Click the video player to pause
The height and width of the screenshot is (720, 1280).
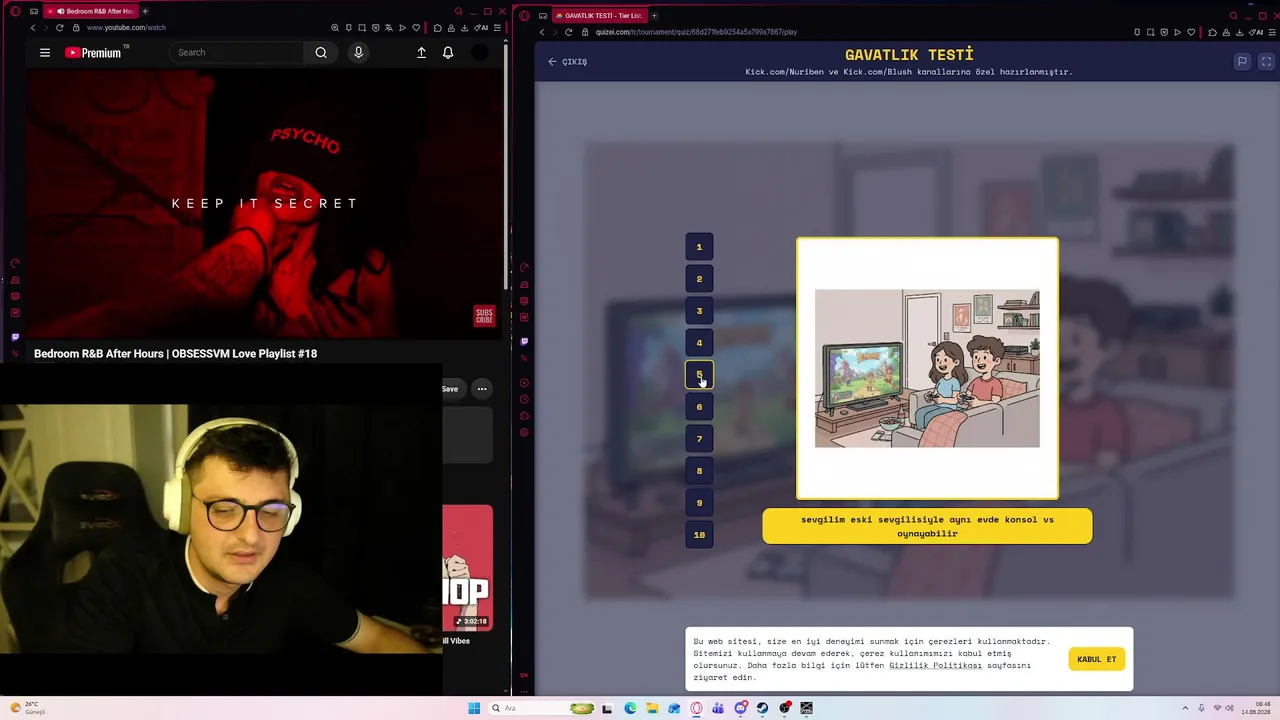coord(265,205)
